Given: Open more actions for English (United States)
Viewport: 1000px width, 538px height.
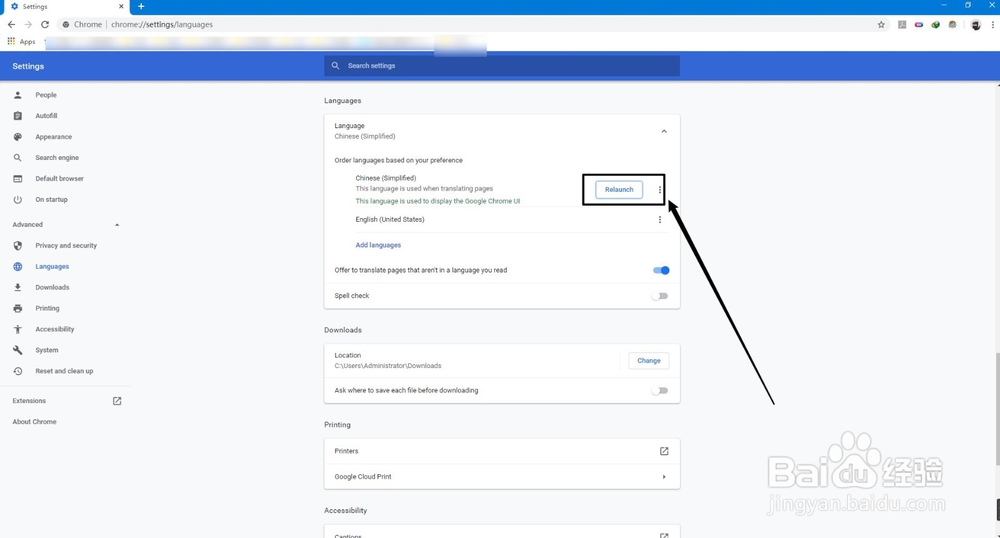Looking at the screenshot, I should click(659, 219).
